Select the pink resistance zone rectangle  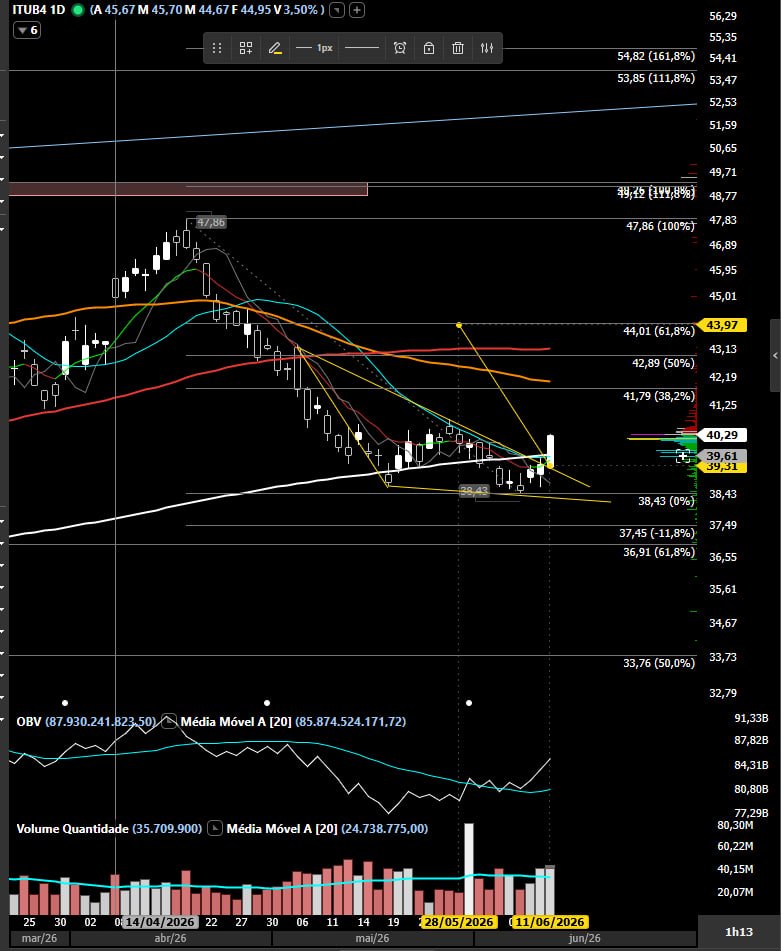click(188, 189)
